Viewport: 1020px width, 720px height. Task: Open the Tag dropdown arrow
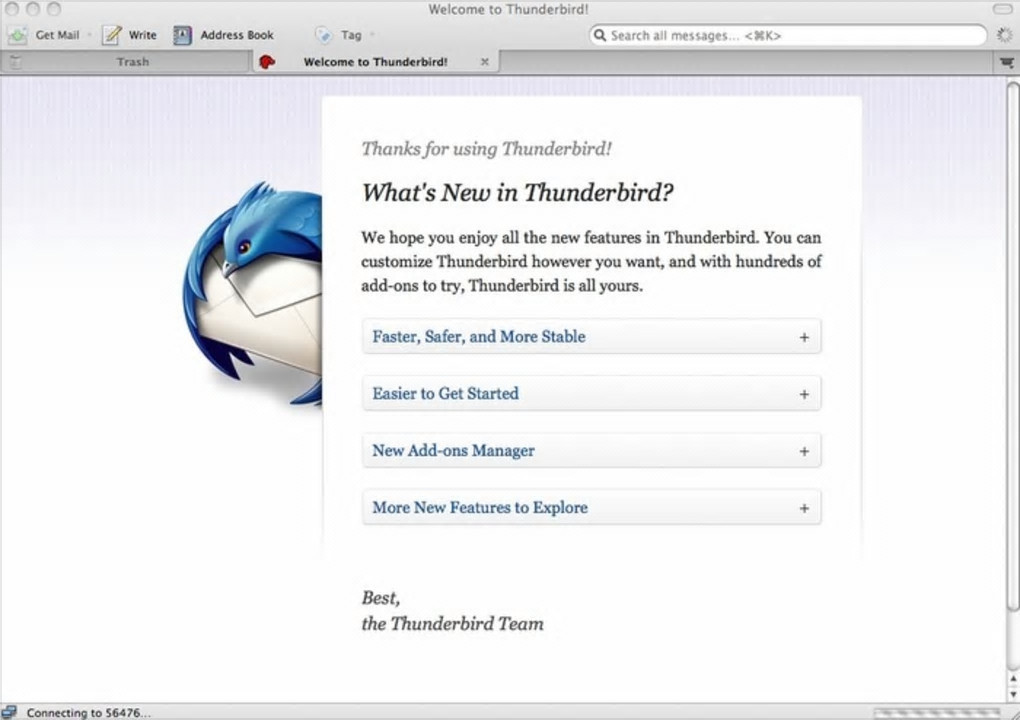(373, 35)
